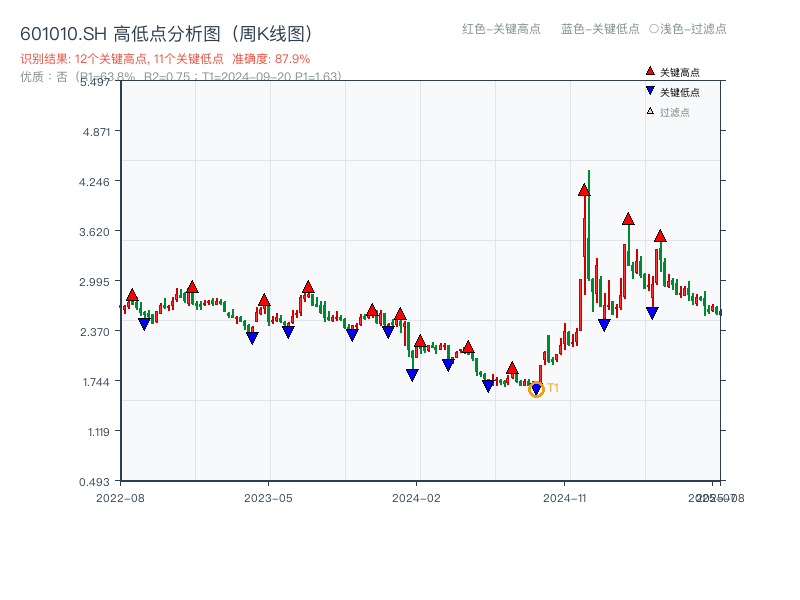The image size is (800, 600).
Task: Click the blue low triangle directly below 1.744 level, left of T1
Action: [x=488, y=386]
